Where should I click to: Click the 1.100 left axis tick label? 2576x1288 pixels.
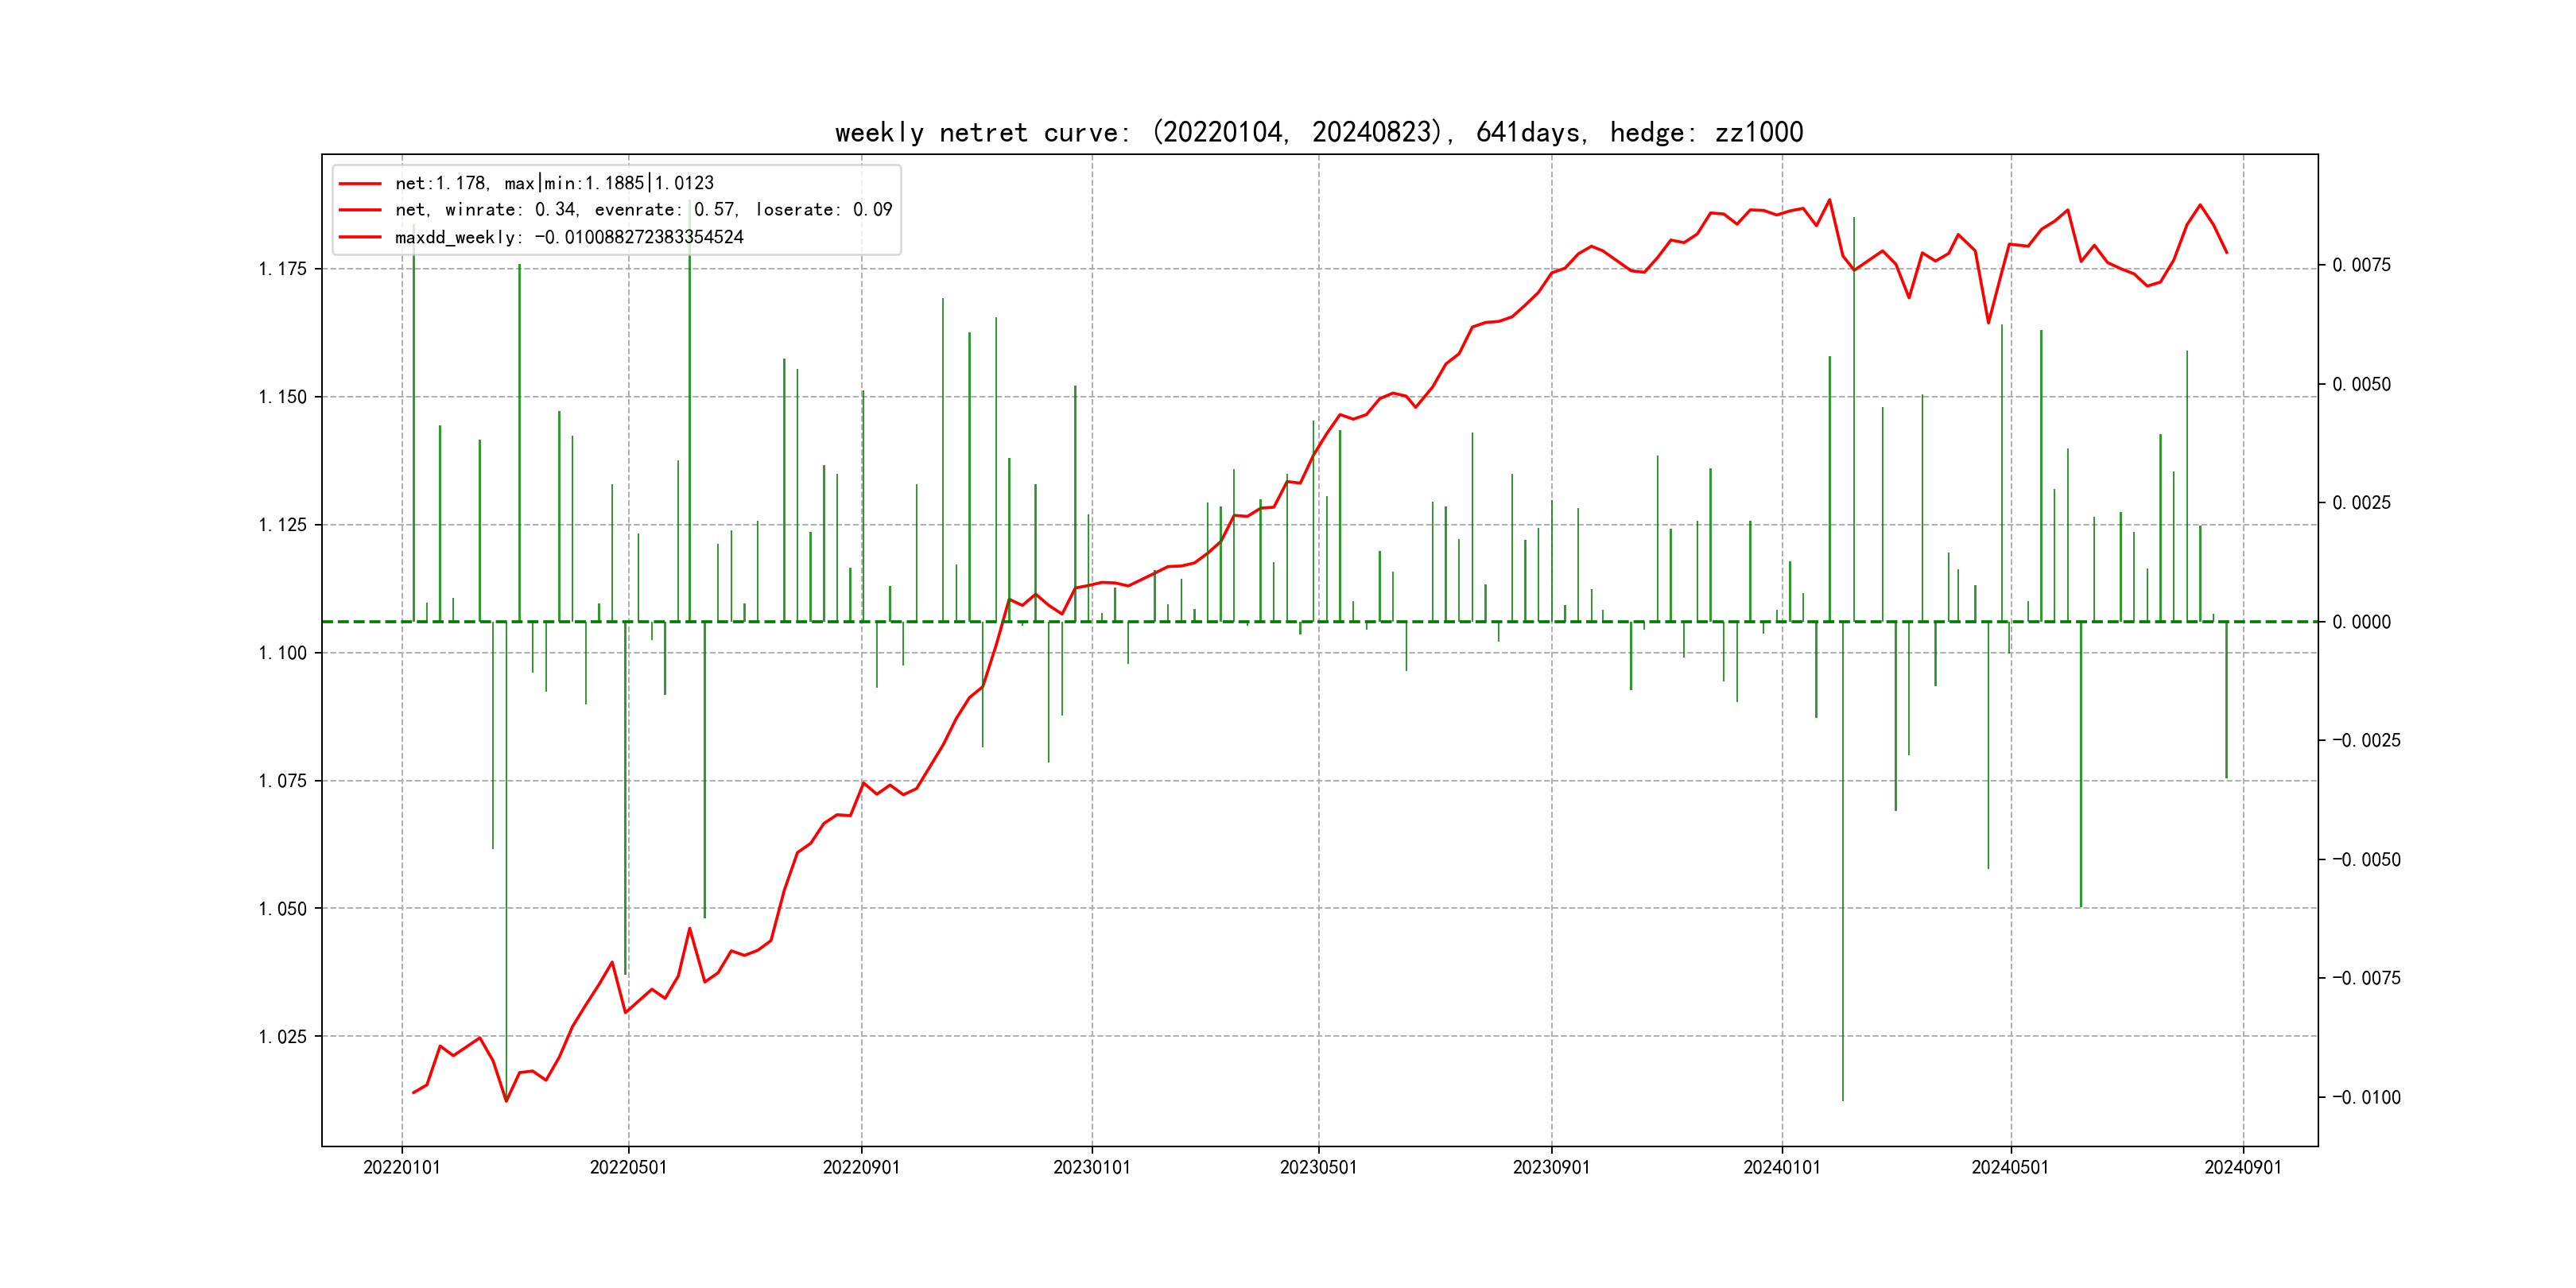pos(283,653)
